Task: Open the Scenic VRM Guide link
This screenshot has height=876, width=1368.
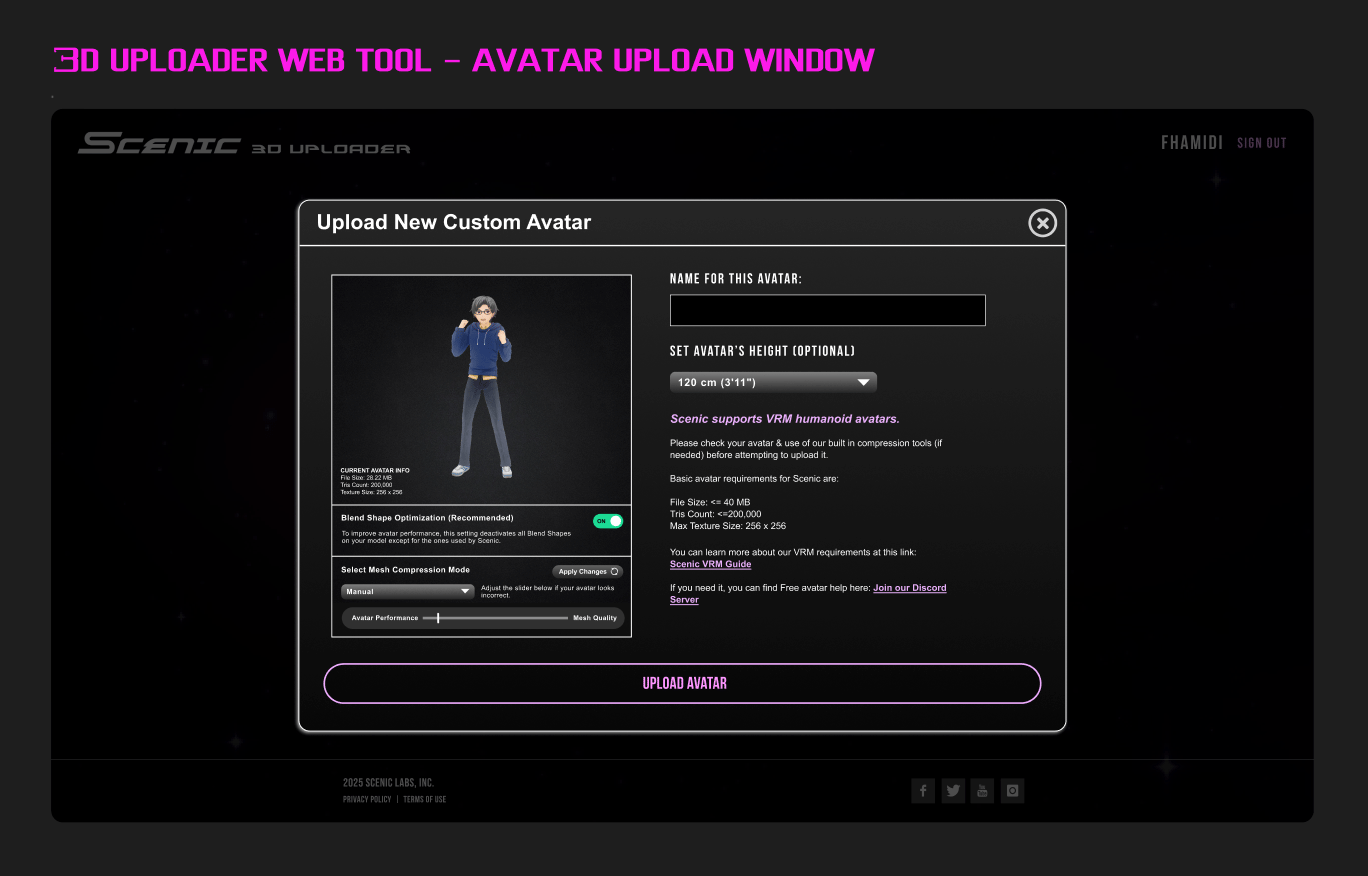Action: coord(710,565)
